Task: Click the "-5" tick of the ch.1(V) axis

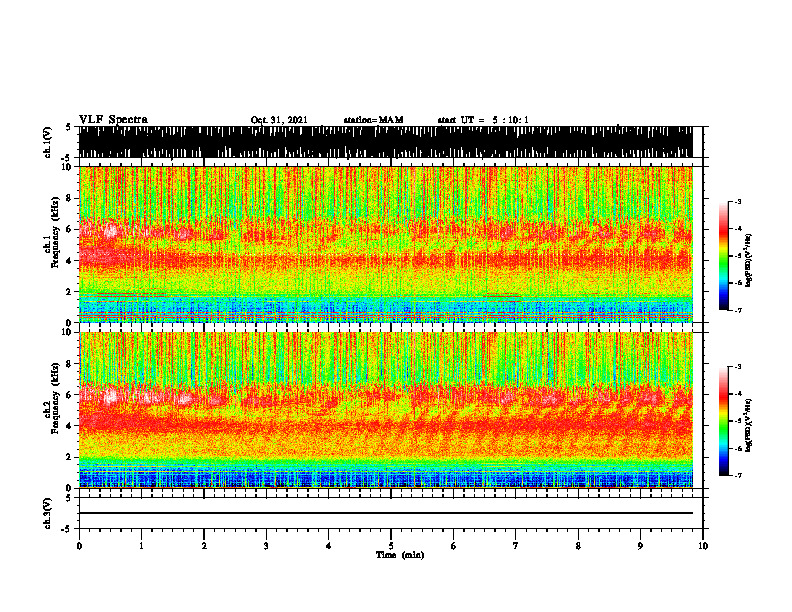Action: 67,158
